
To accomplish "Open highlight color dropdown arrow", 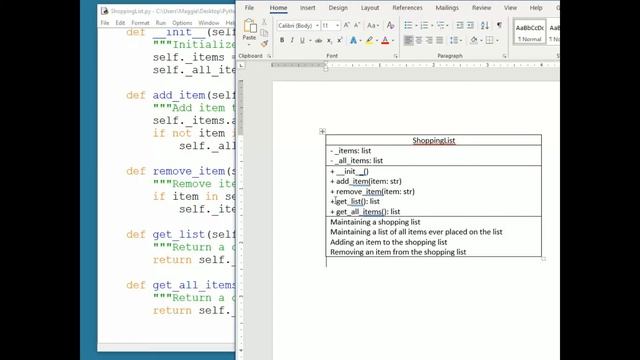I will pos(376,40).
